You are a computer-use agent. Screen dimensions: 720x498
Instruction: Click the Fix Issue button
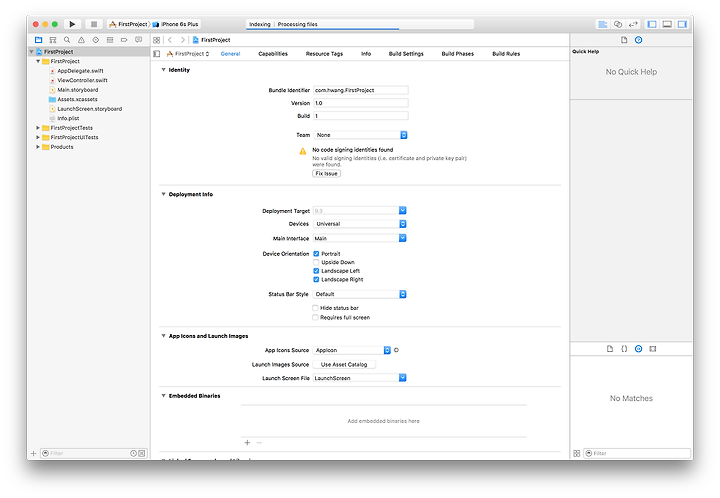[x=326, y=173]
